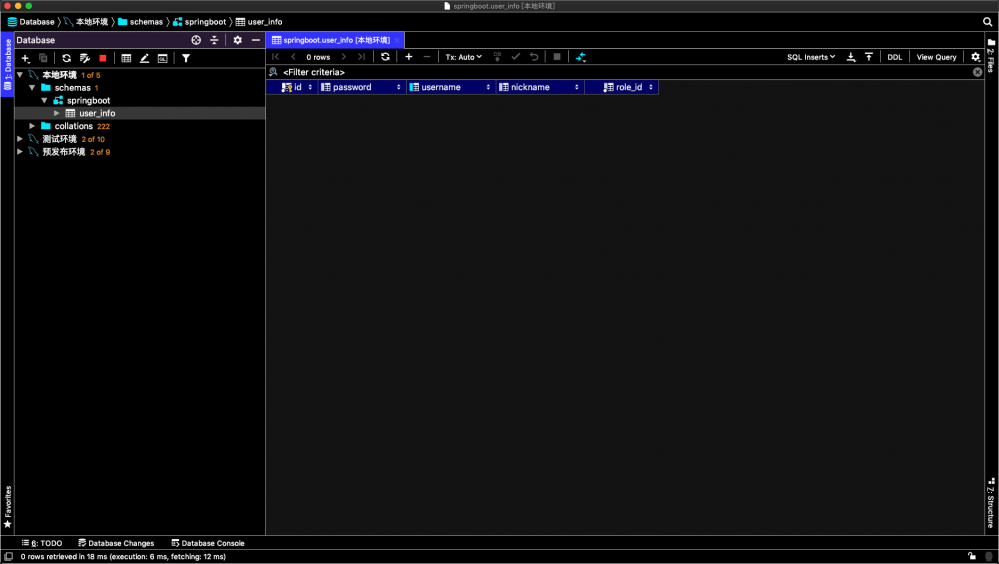The image size is (999, 564).
Task: Open the Z: Structure side tab
Action: (991, 503)
